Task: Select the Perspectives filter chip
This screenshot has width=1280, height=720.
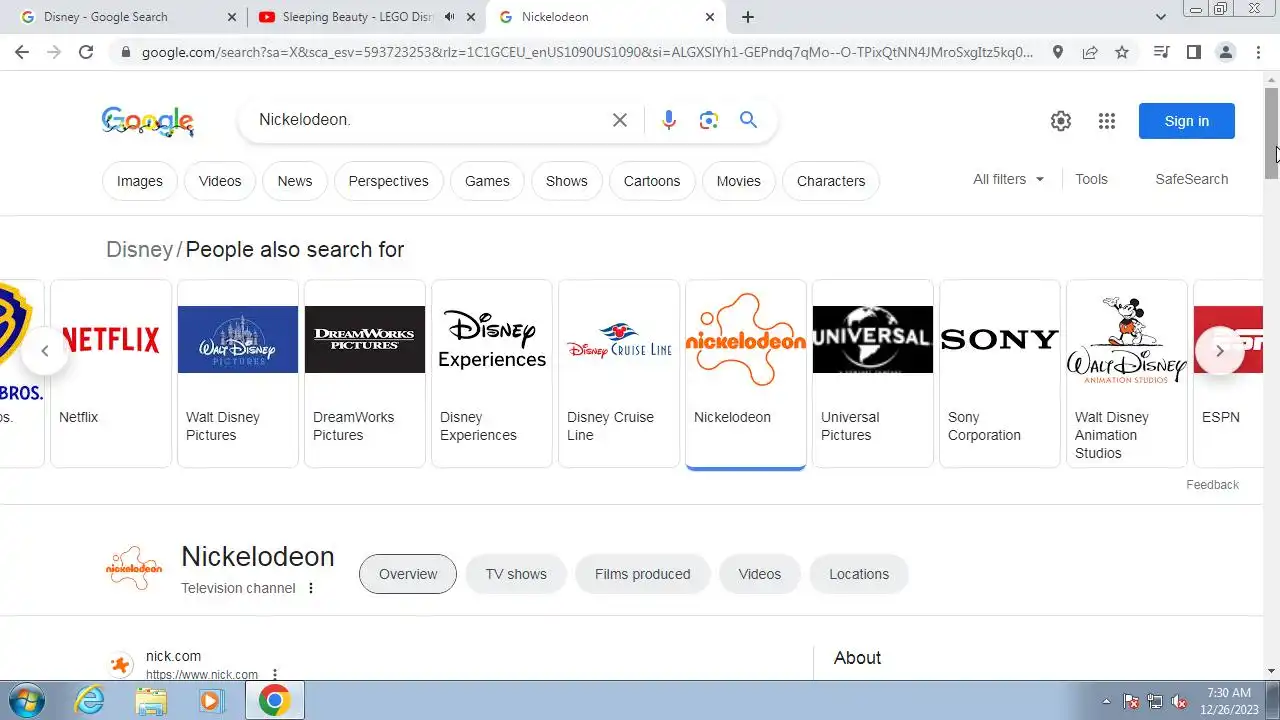Action: [388, 181]
